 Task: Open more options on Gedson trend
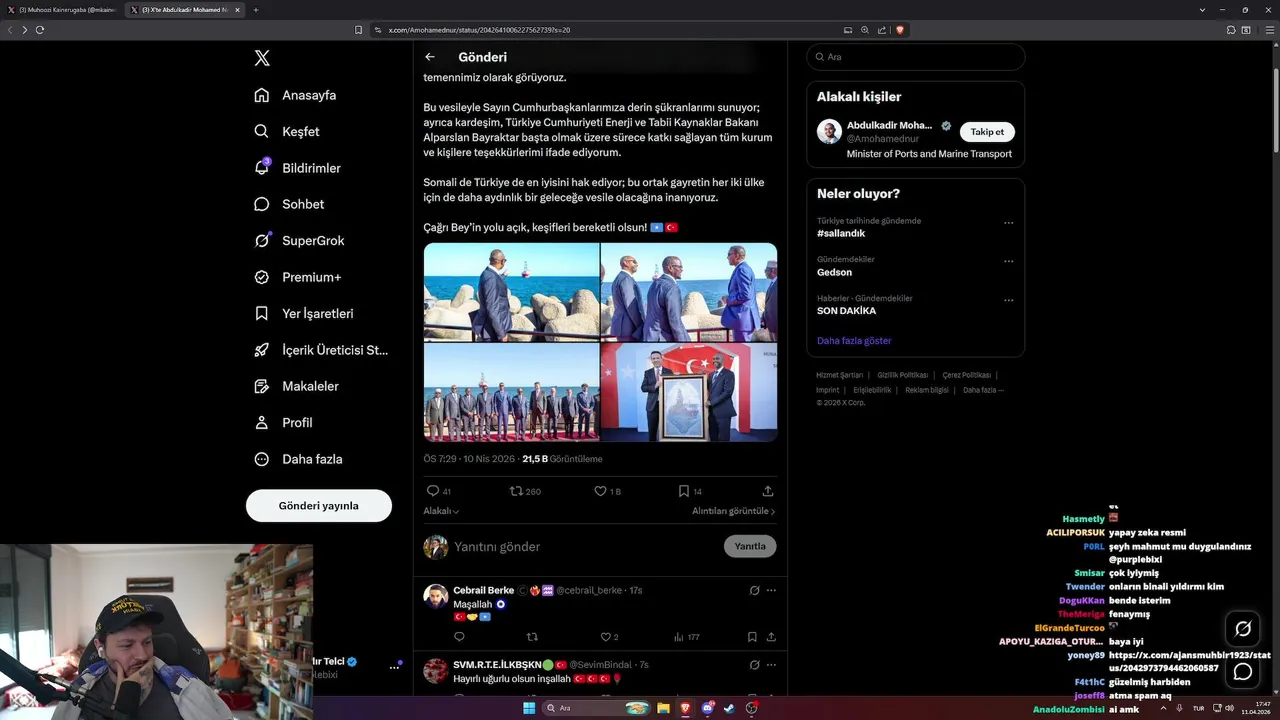pyautogui.click(x=1008, y=262)
